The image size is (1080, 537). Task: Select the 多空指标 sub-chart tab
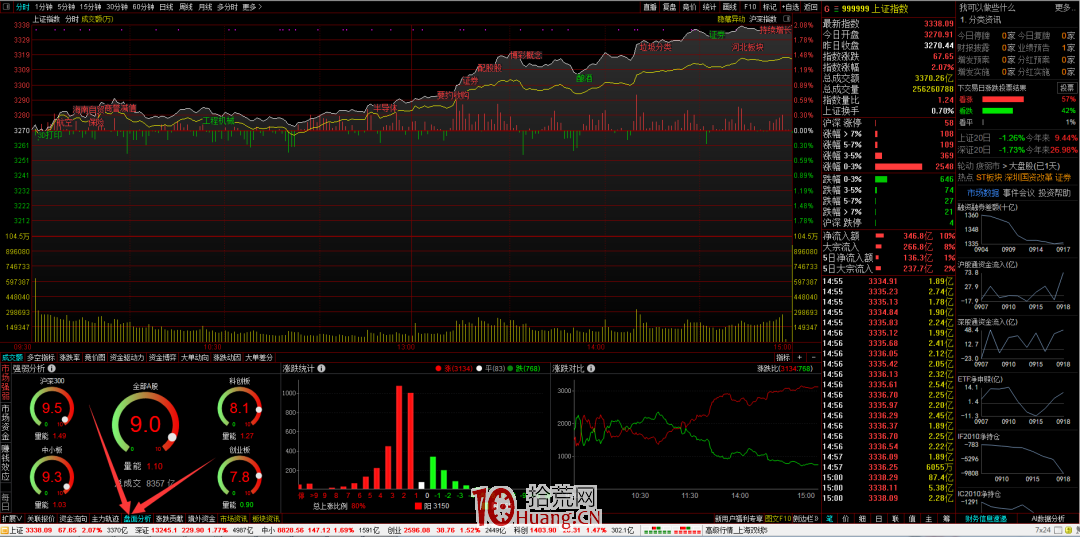(x=41, y=357)
